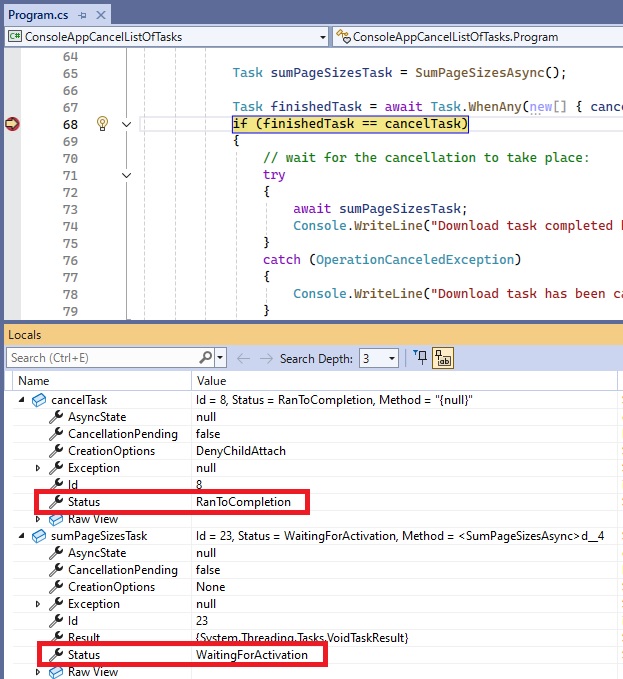Click the Locals search magnifier icon
The width and height of the screenshot is (623, 679).
point(206,358)
